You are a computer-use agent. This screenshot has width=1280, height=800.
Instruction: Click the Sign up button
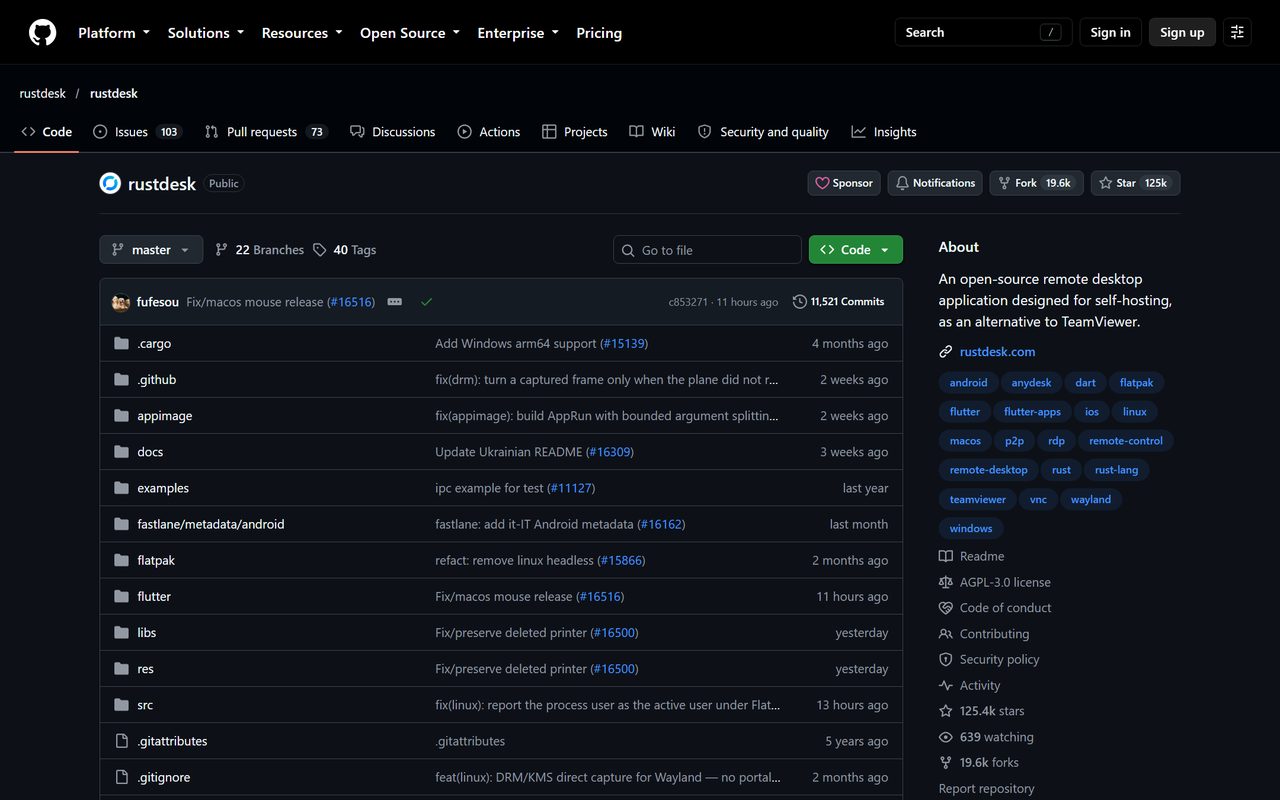tap(1182, 33)
